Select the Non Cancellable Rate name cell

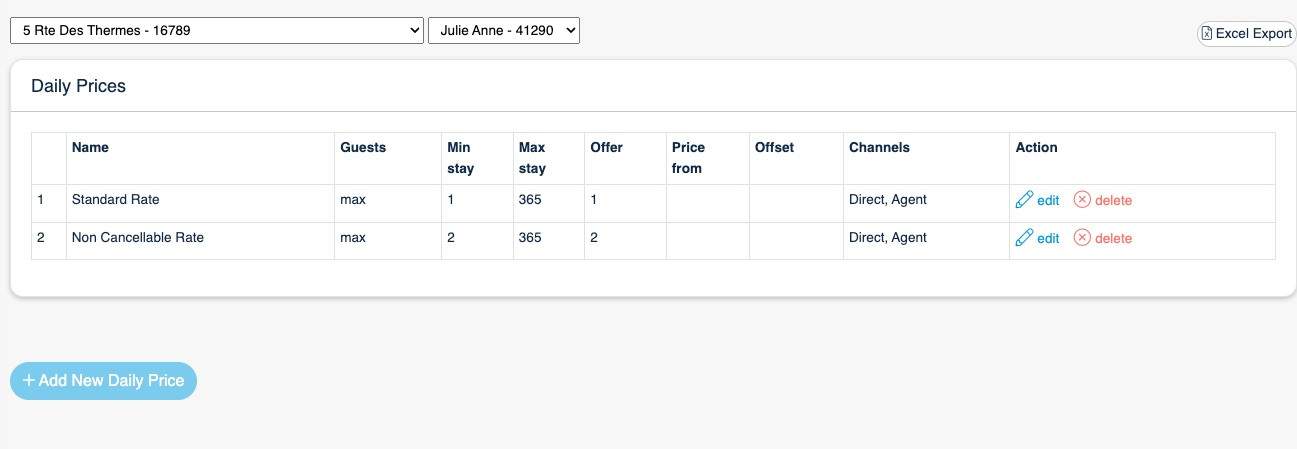138,238
